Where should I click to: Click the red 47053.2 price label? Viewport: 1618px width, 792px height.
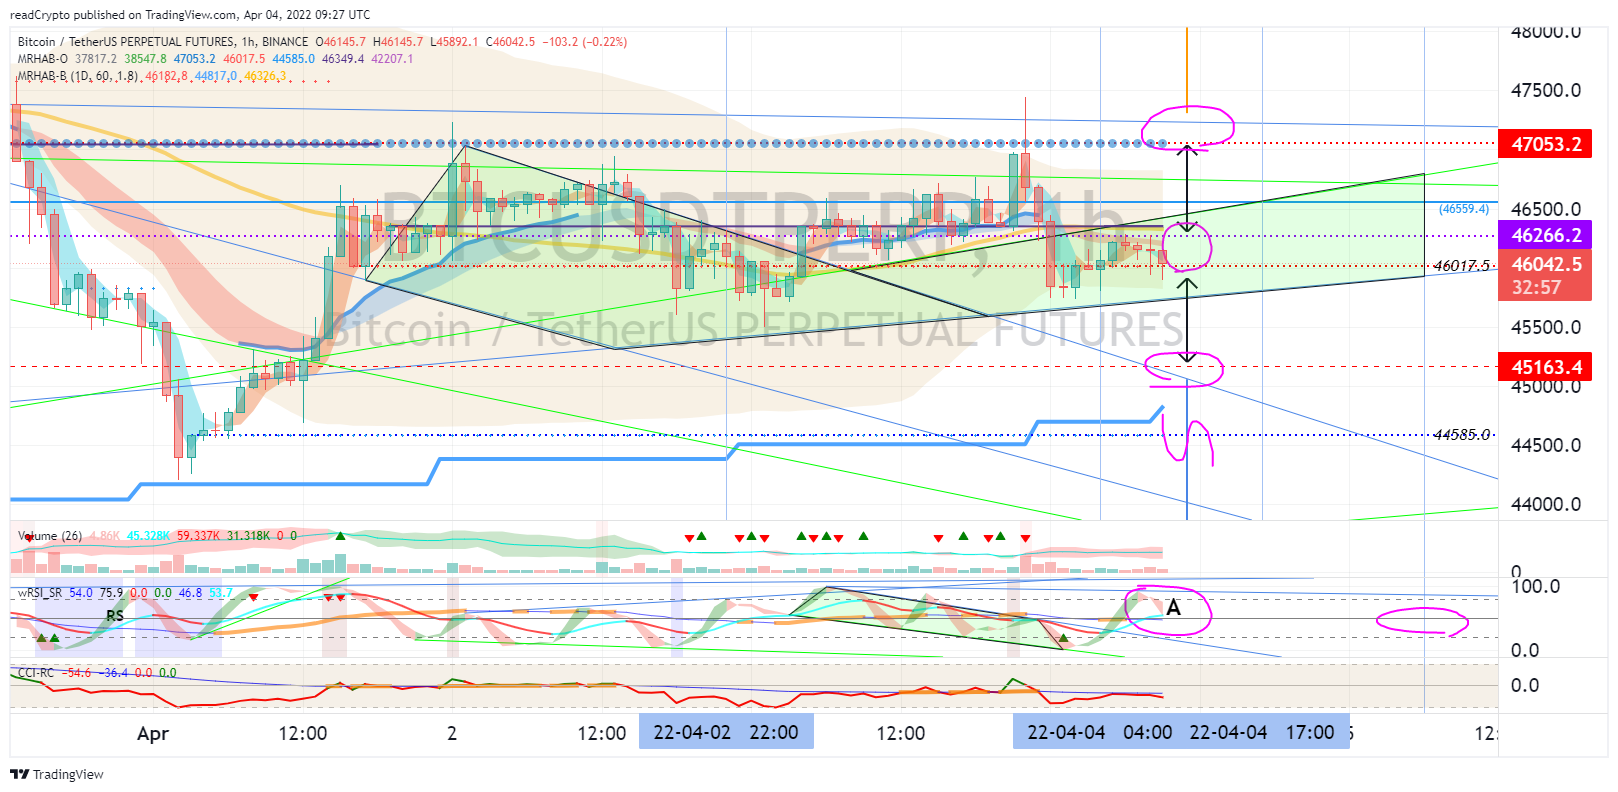click(x=1545, y=144)
